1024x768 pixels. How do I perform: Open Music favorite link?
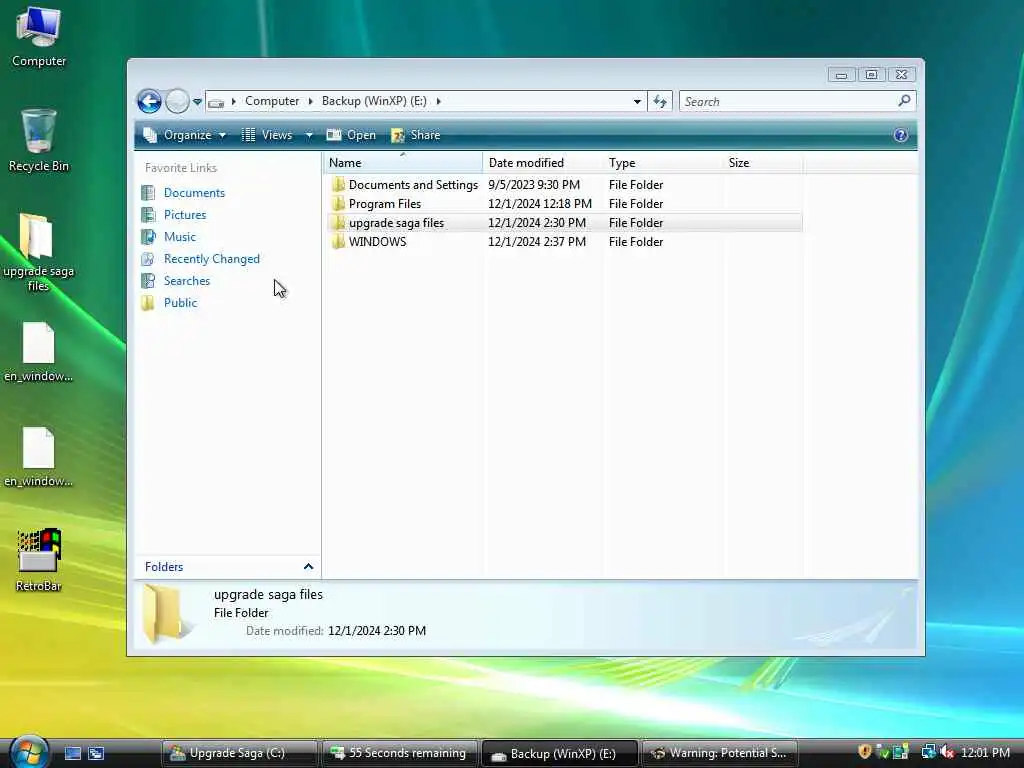tap(180, 237)
